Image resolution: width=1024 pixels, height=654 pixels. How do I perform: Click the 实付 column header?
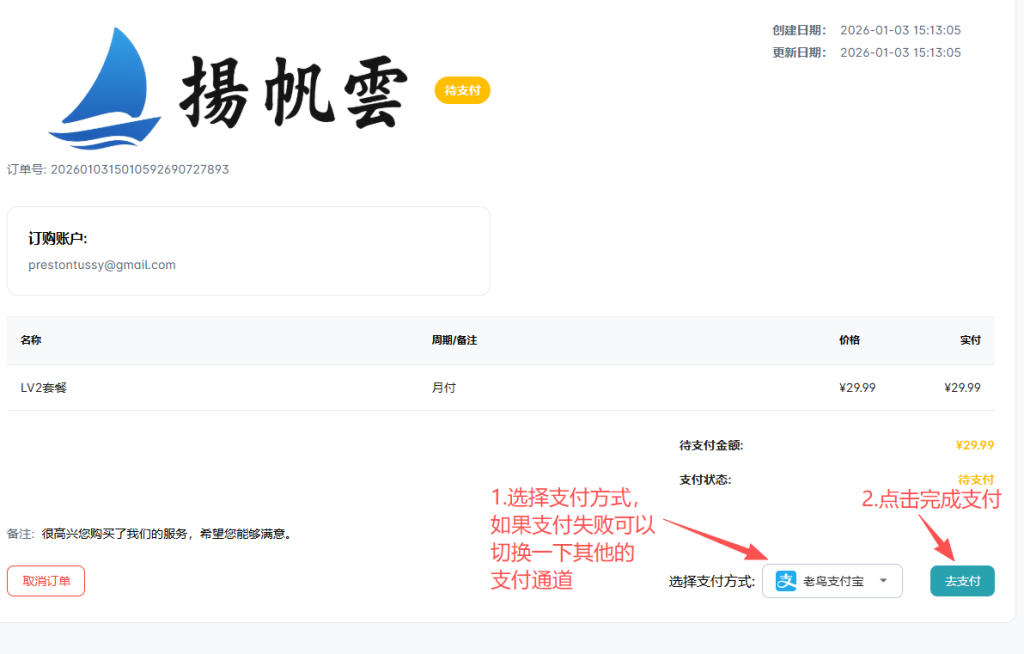(970, 340)
